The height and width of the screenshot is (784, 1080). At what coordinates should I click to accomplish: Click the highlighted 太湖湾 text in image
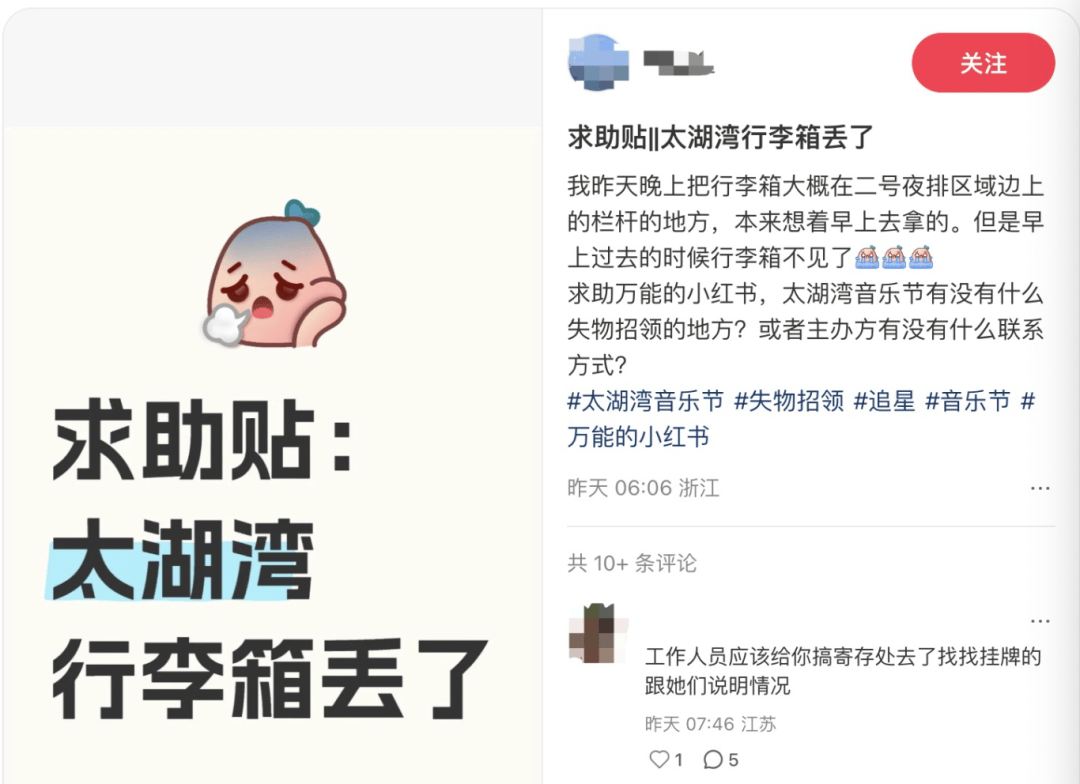[x=182, y=559]
